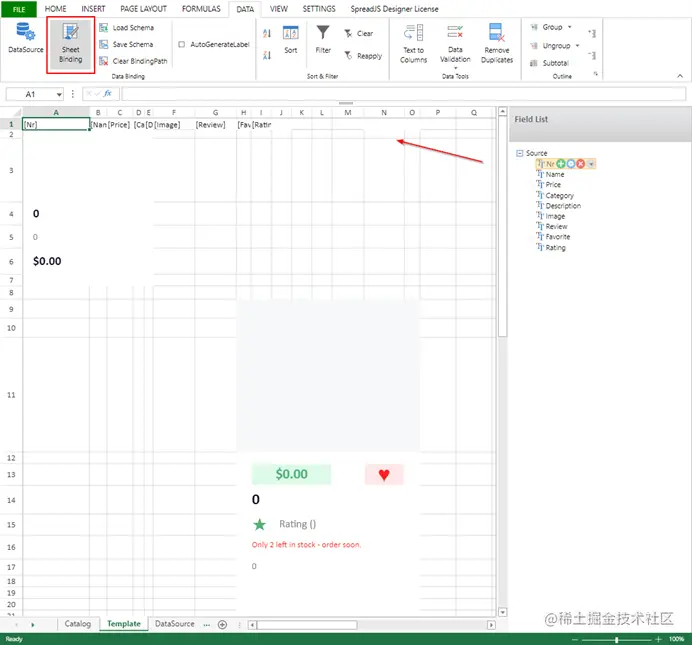
Task: Click the Ungroup outline icon
Action: click(534, 46)
